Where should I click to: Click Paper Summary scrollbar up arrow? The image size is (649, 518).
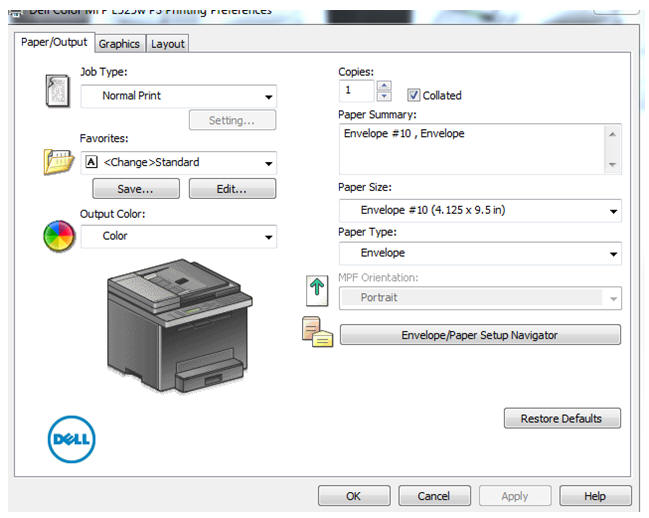pos(613,134)
